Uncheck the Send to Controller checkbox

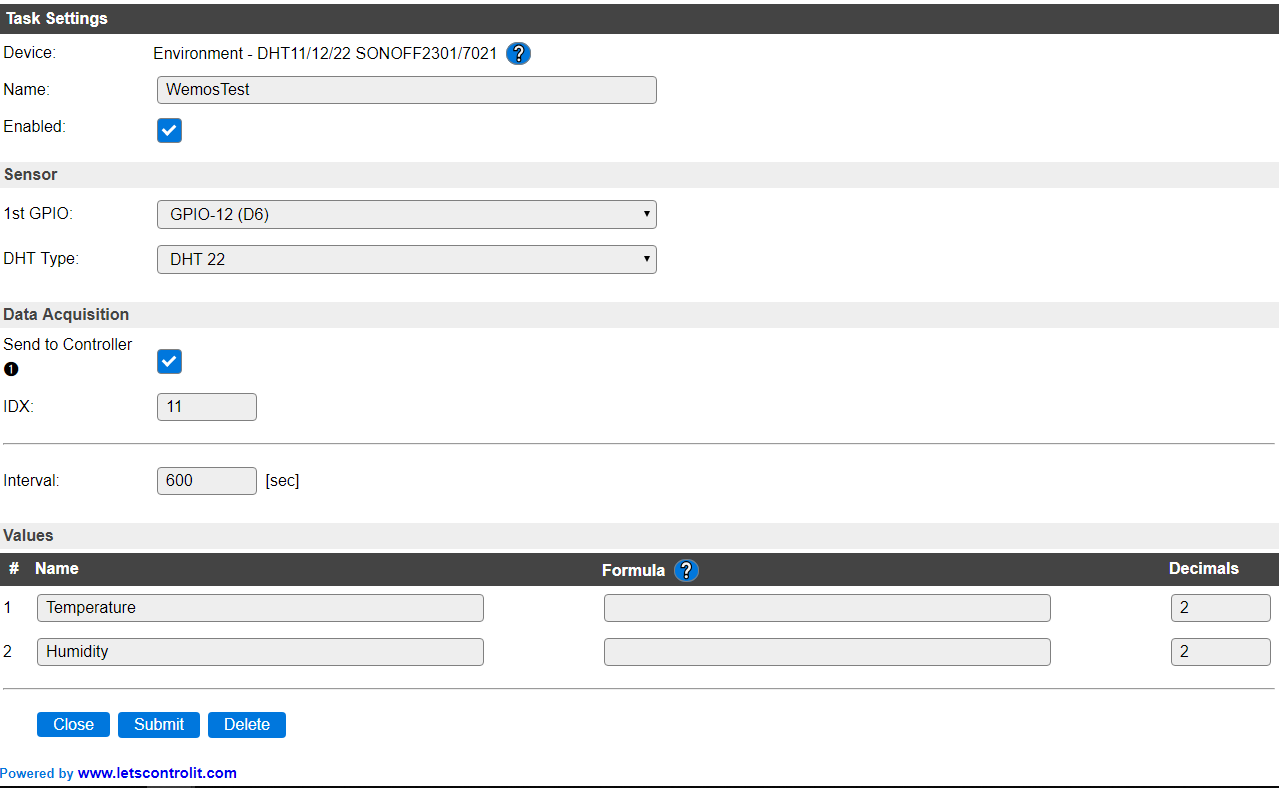(x=169, y=362)
